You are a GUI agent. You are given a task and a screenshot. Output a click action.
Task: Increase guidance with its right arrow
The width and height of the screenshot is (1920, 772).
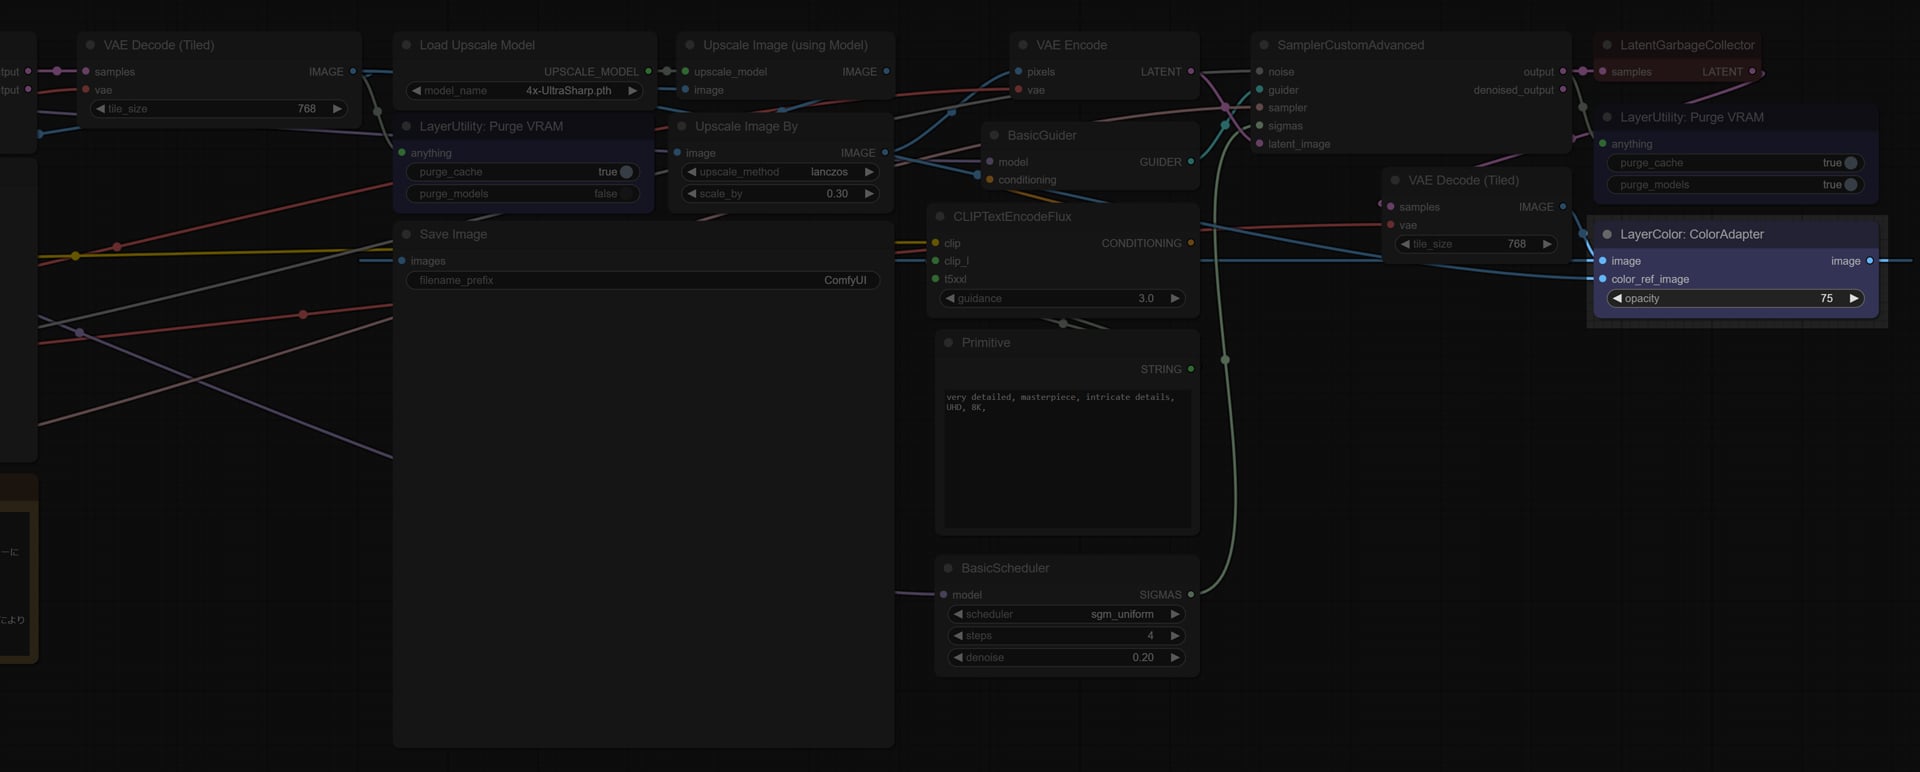click(x=1175, y=298)
